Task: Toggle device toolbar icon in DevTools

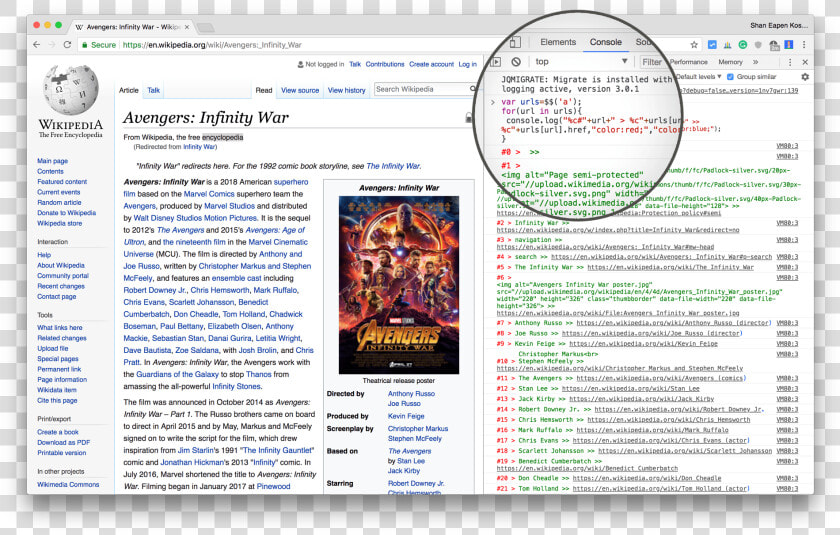Action: [515, 42]
